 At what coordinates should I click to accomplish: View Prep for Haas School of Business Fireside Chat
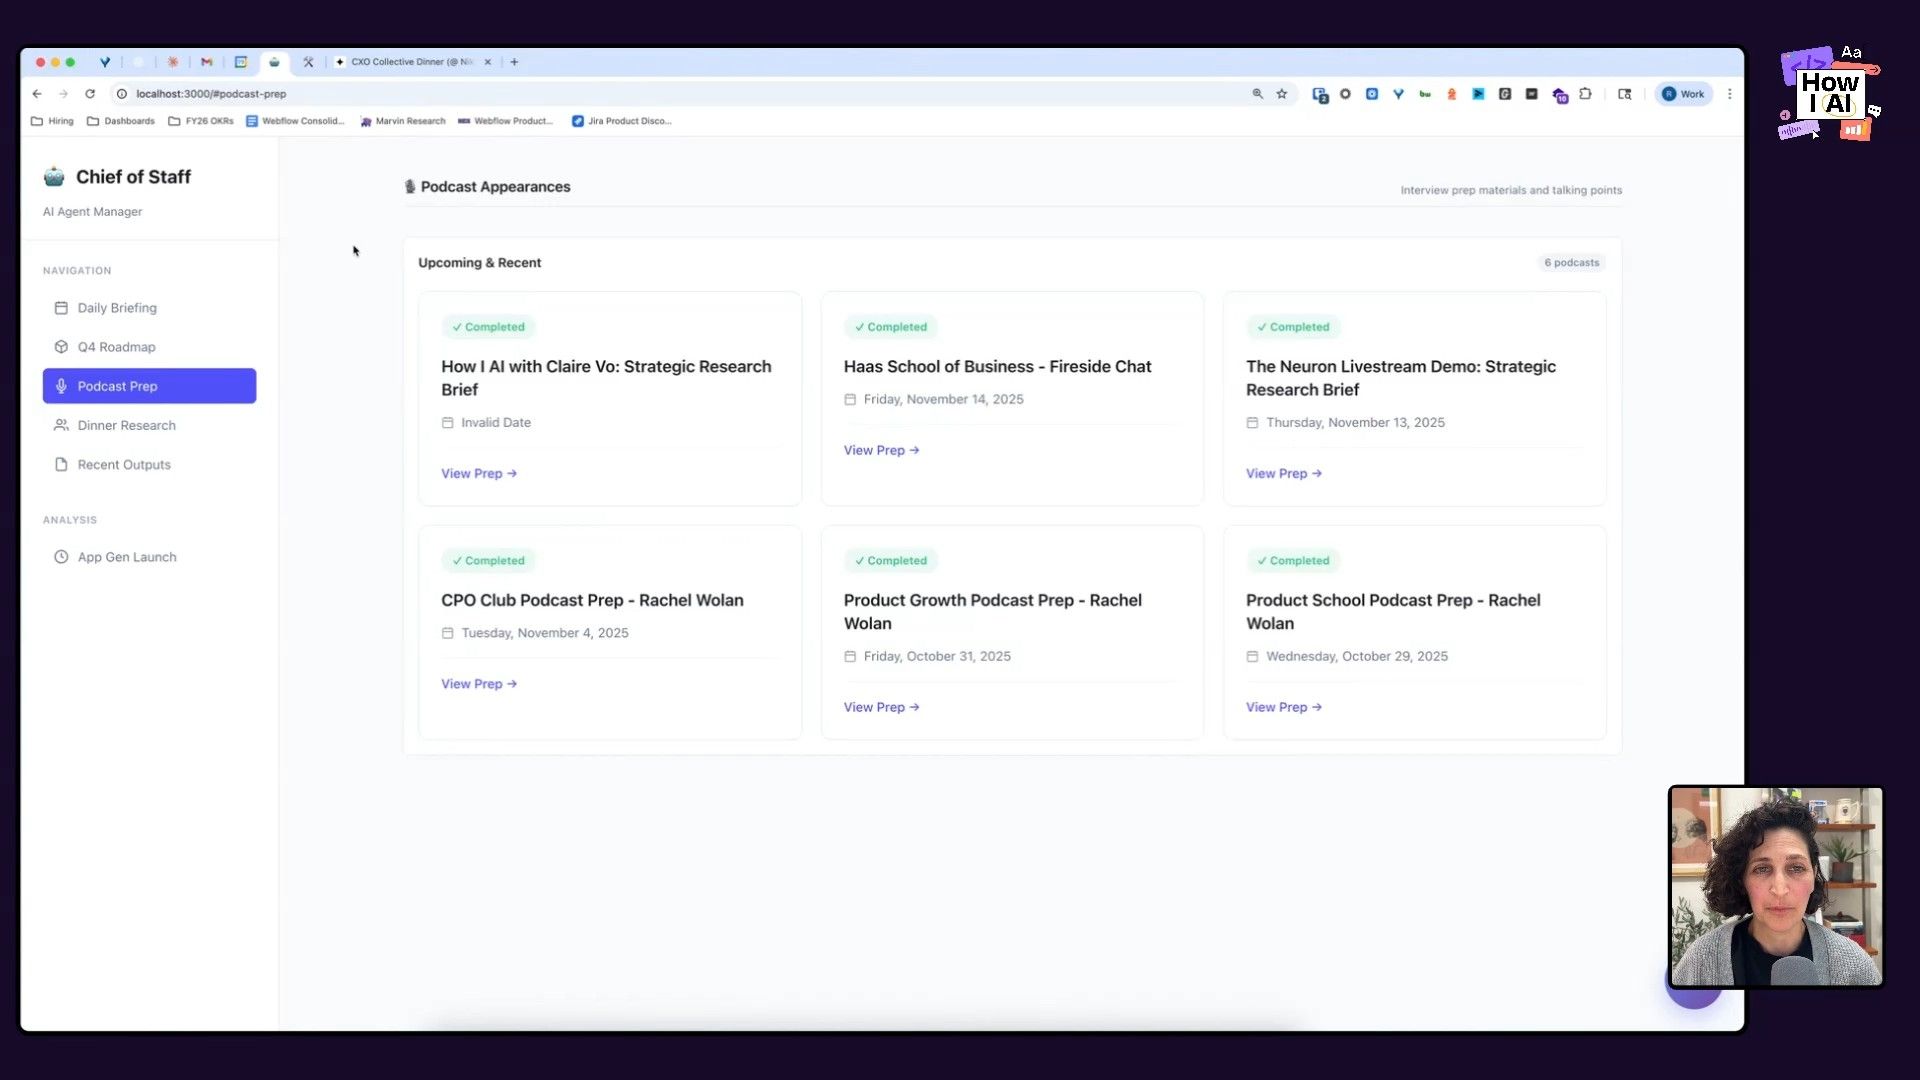pyautogui.click(x=881, y=451)
